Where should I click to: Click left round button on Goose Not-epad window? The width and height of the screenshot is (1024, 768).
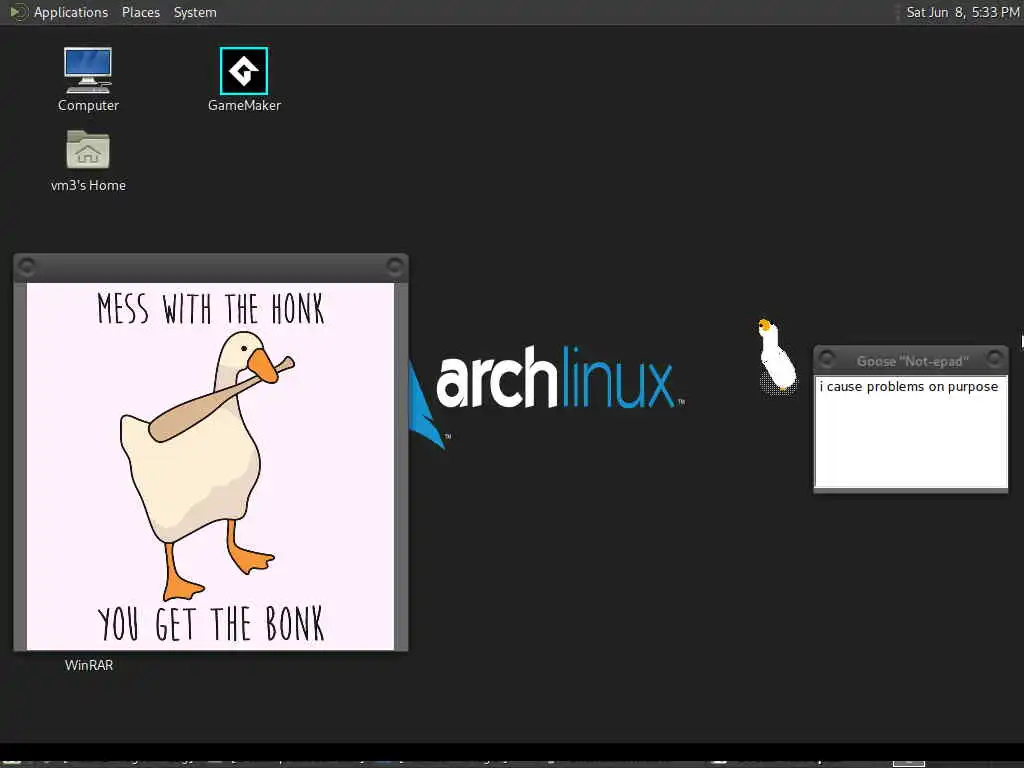pyautogui.click(x=827, y=359)
